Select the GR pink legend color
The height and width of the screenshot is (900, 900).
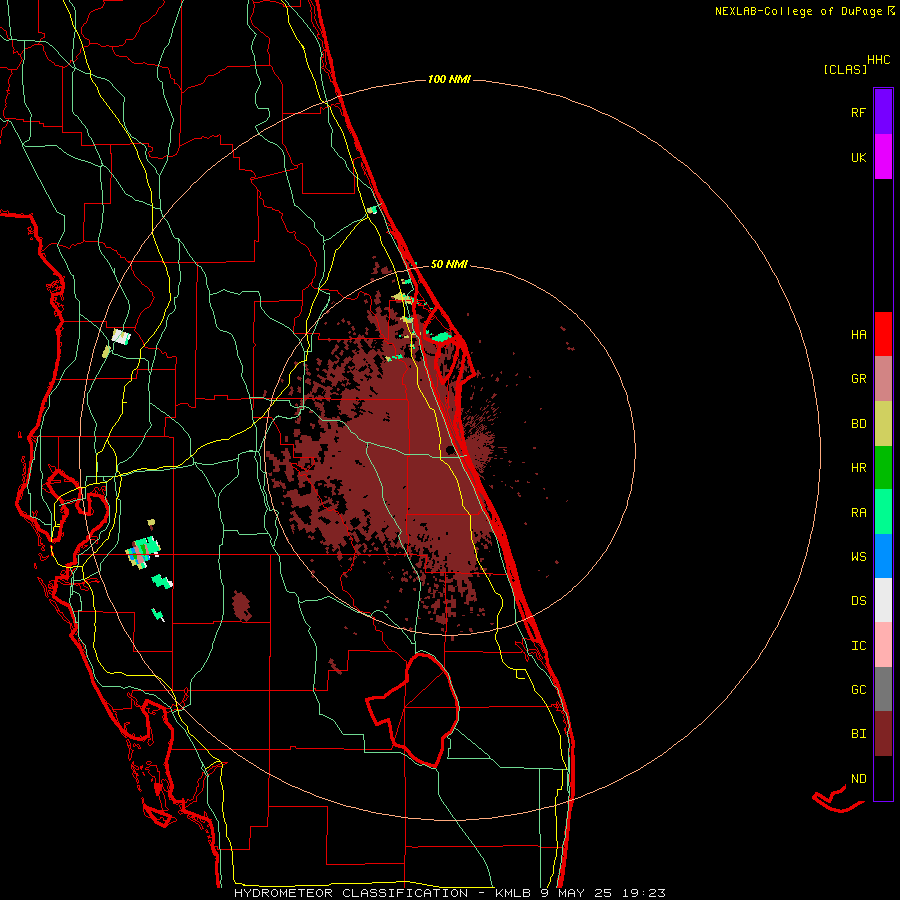pos(883,379)
